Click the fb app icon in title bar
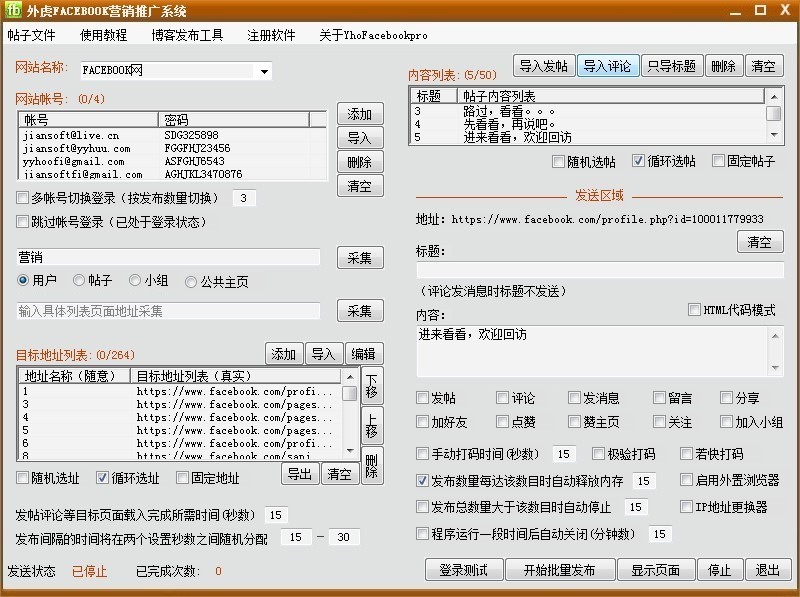The image size is (800, 597). [13, 9]
